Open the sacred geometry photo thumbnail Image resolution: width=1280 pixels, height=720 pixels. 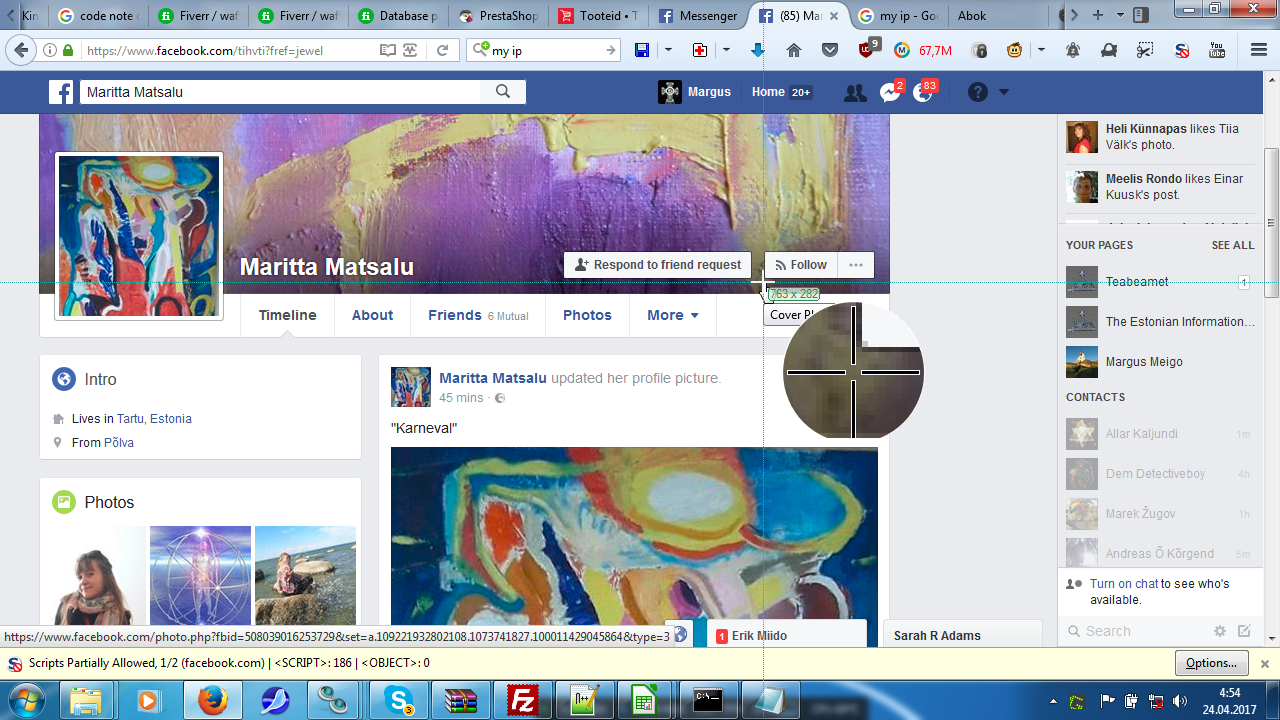[200, 576]
